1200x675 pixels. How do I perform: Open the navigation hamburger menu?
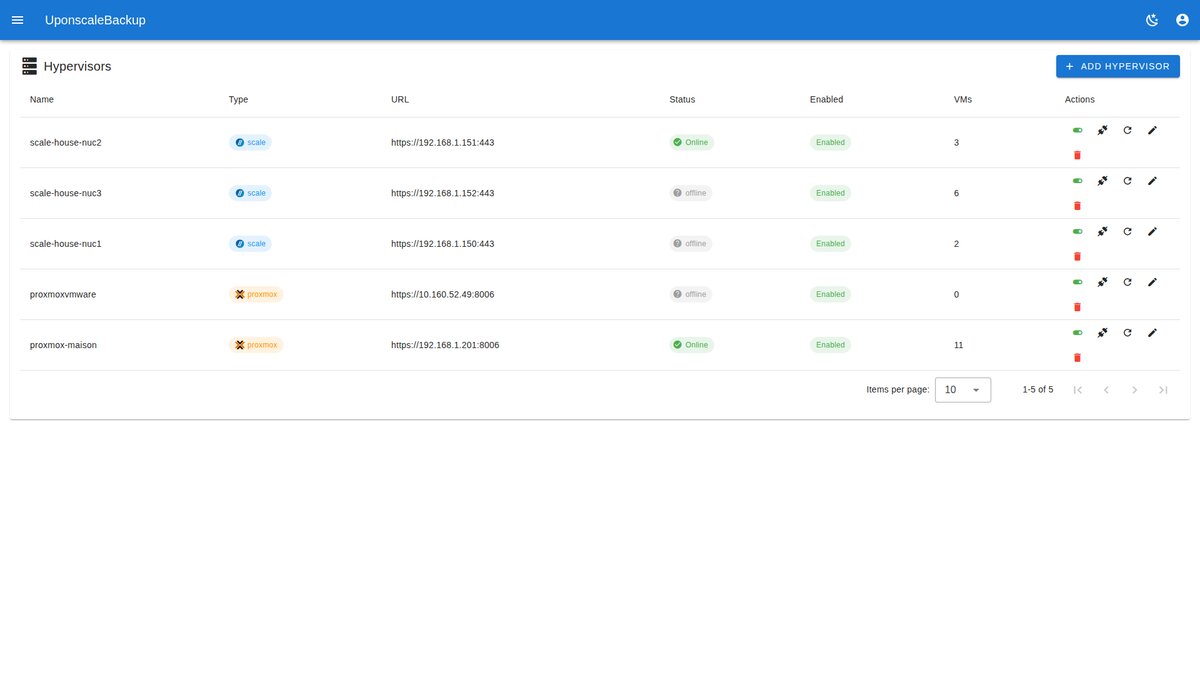coord(17,19)
